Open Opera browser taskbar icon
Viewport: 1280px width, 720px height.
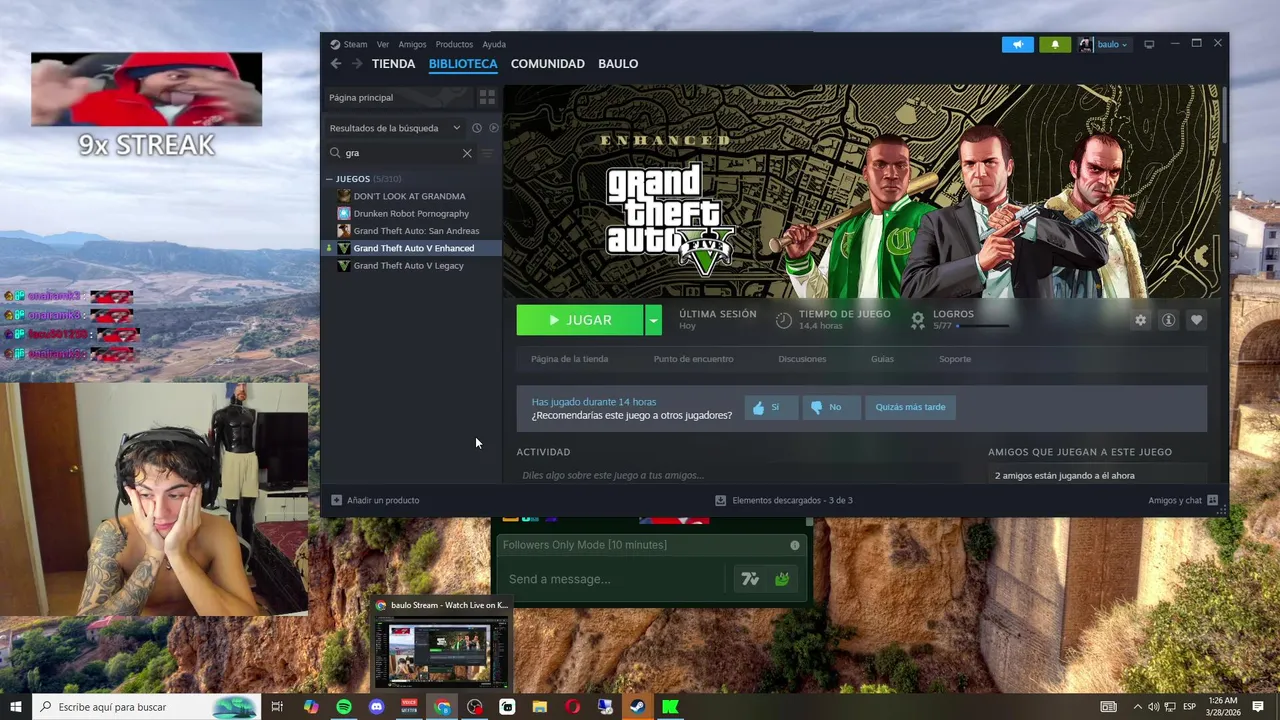click(572, 707)
